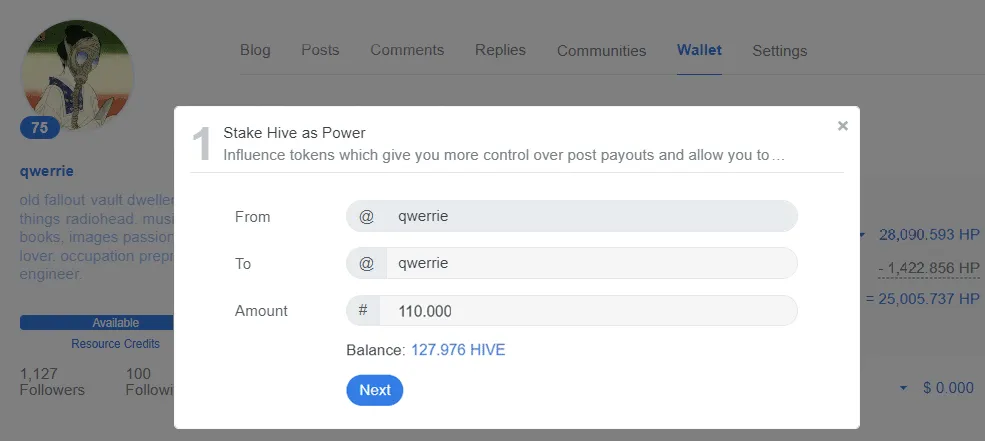Click the 28,090.593 HP value

pos(929,235)
